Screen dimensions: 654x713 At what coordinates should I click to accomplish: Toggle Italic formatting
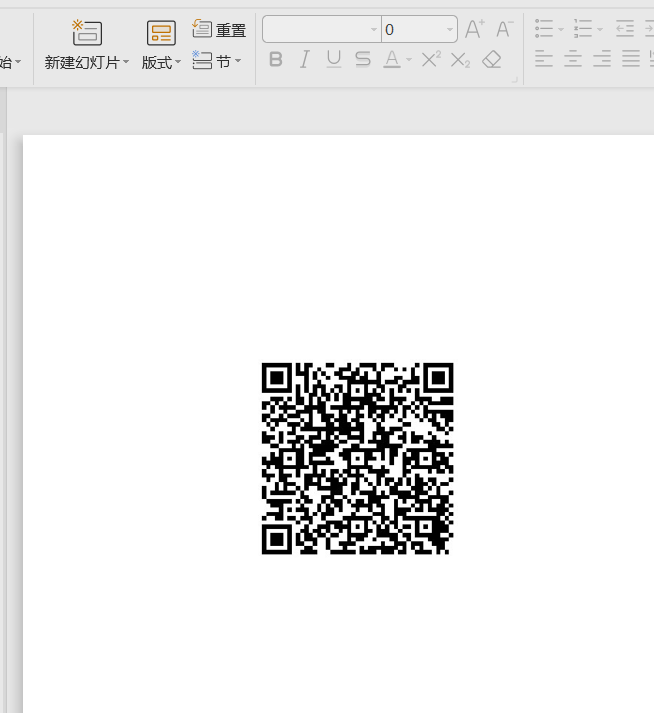click(x=305, y=60)
